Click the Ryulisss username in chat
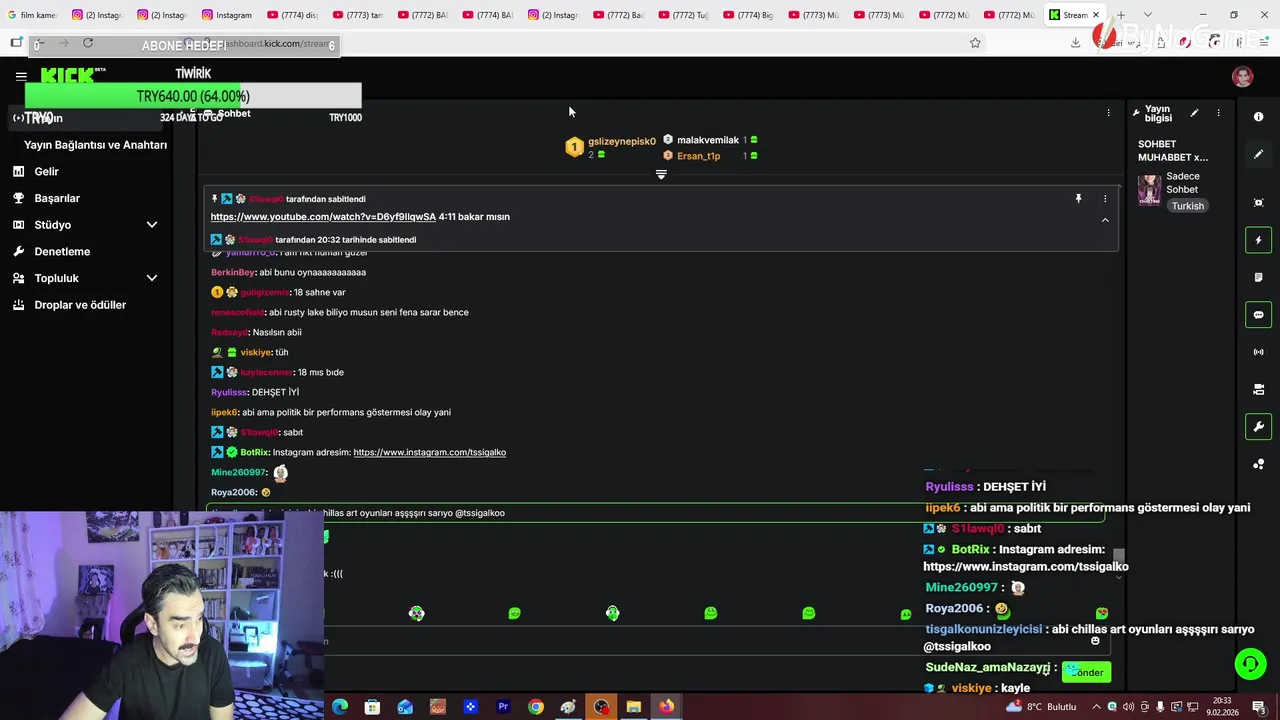The image size is (1280, 720). pyautogui.click(x=229, y=392)
